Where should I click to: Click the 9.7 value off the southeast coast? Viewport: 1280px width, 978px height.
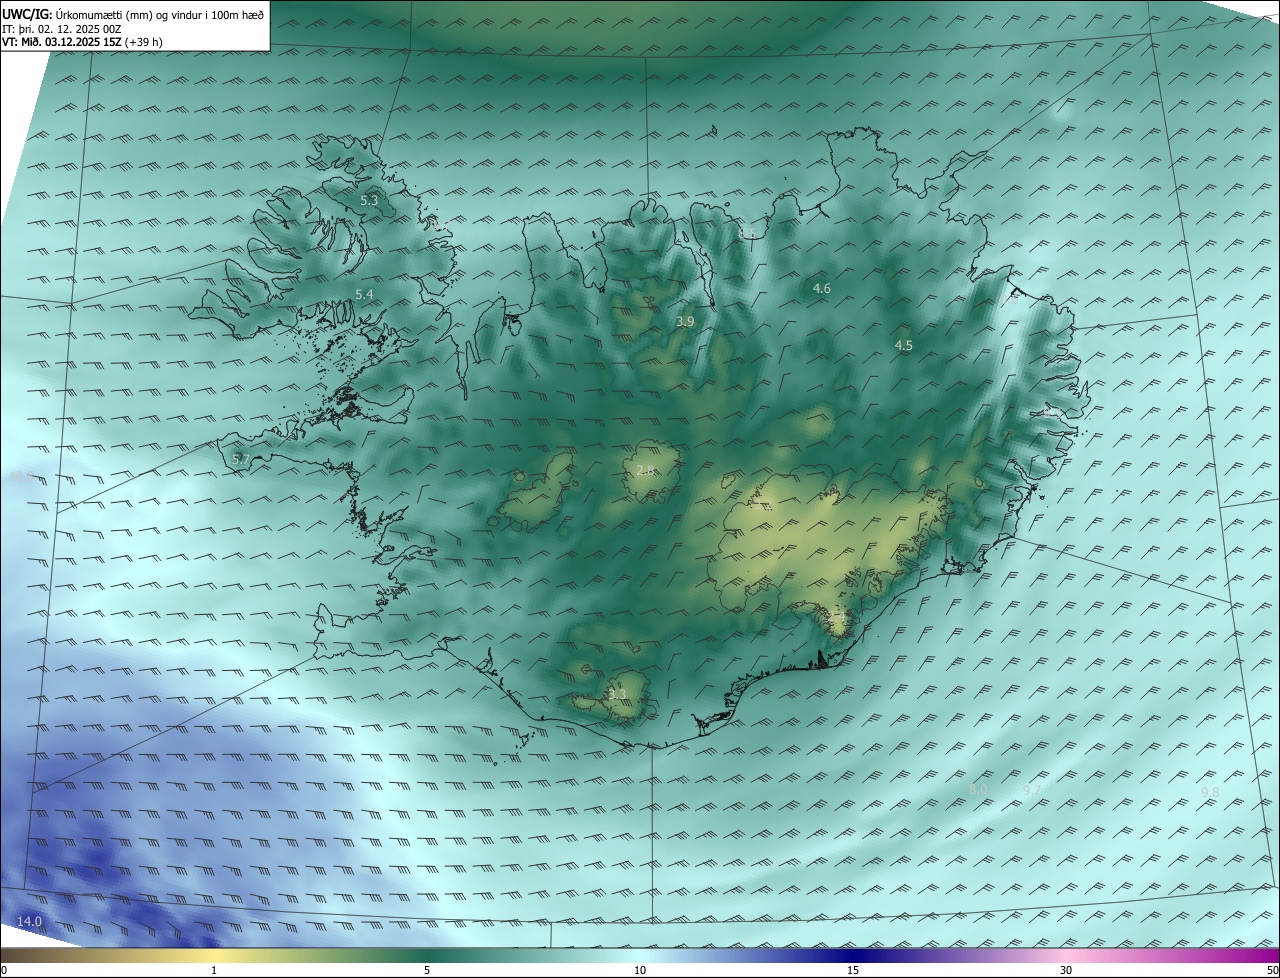1032,790
